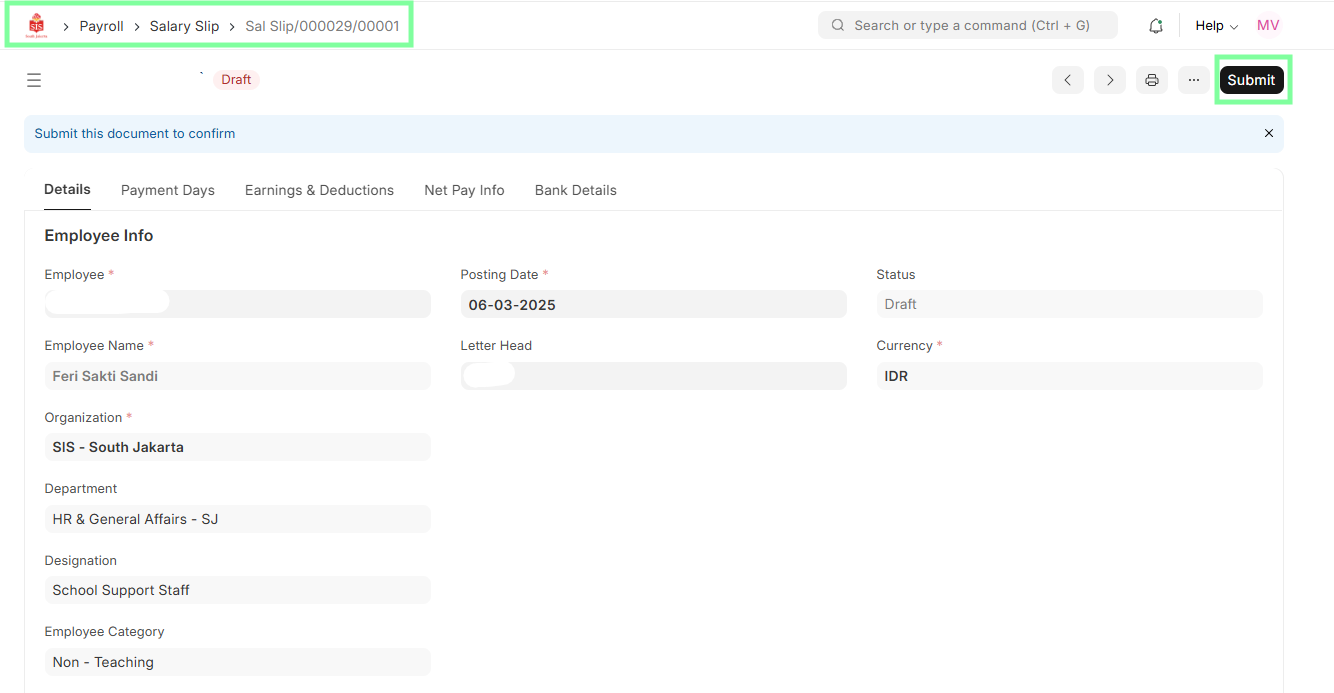Click the SIS organization logo icon

[x=36, y=25]
